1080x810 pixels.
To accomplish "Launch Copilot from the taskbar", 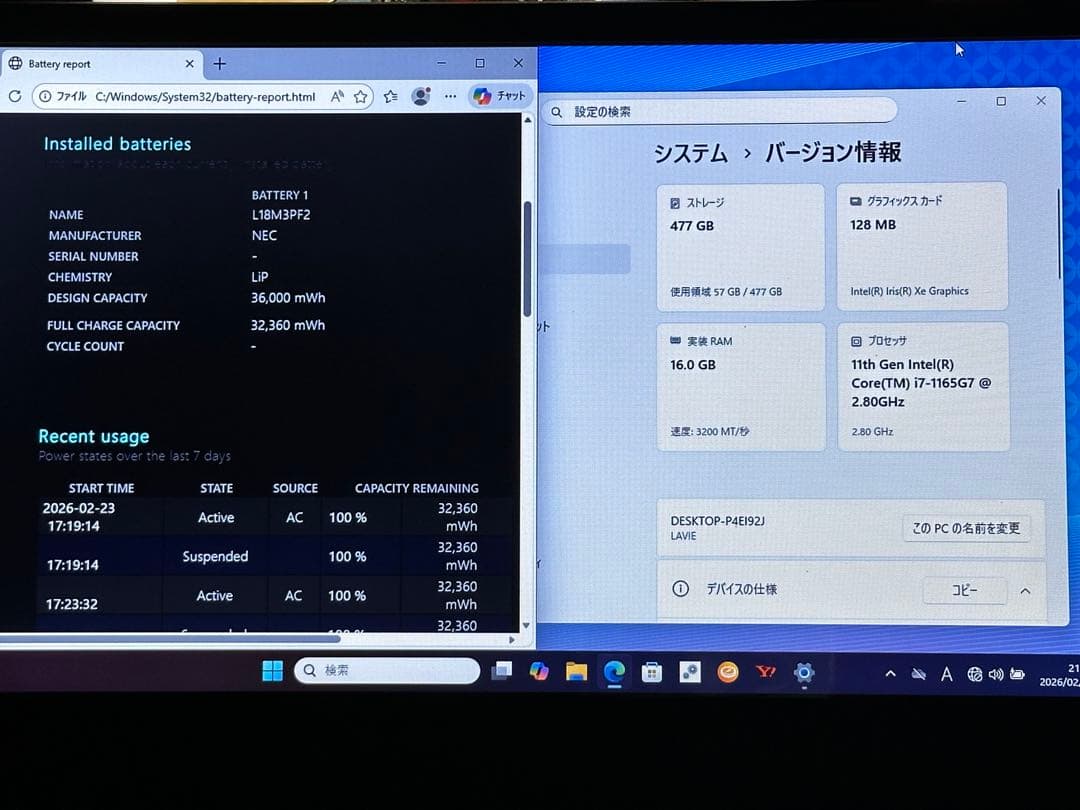I will pos(539,670).
